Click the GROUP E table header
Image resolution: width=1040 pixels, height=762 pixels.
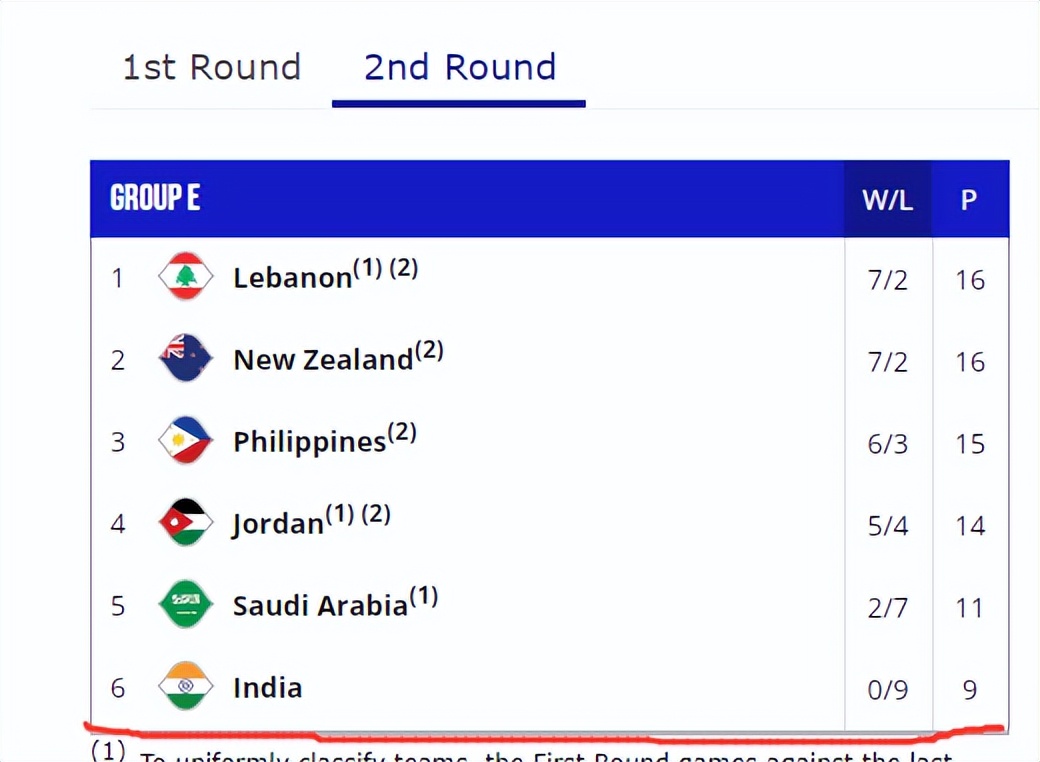click(155, 198)
